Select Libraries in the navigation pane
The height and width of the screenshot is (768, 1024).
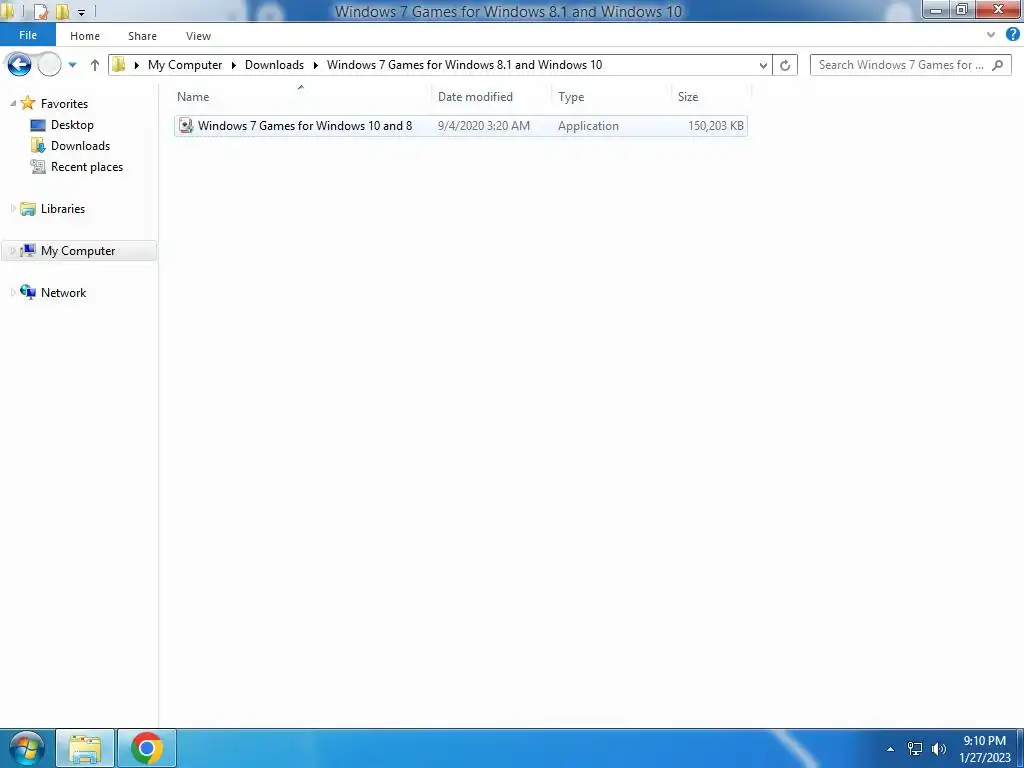coord(63,209)
